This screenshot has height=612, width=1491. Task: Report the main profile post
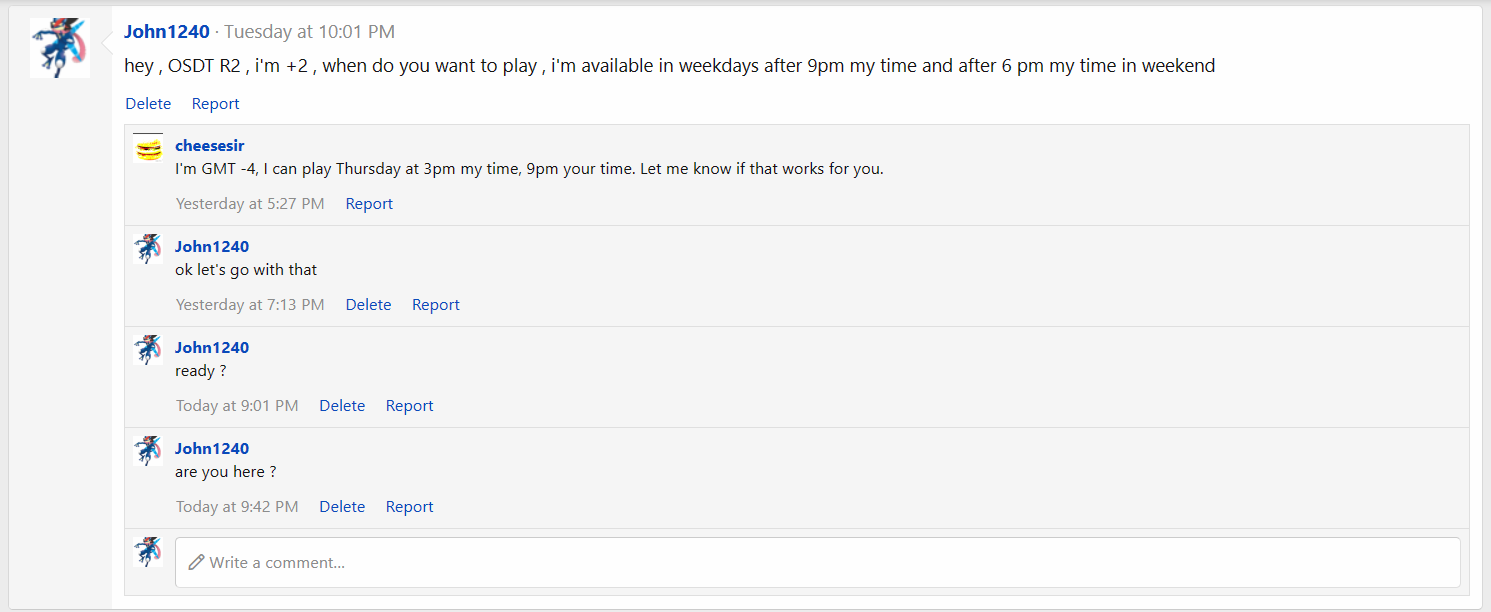click(215, 104)
